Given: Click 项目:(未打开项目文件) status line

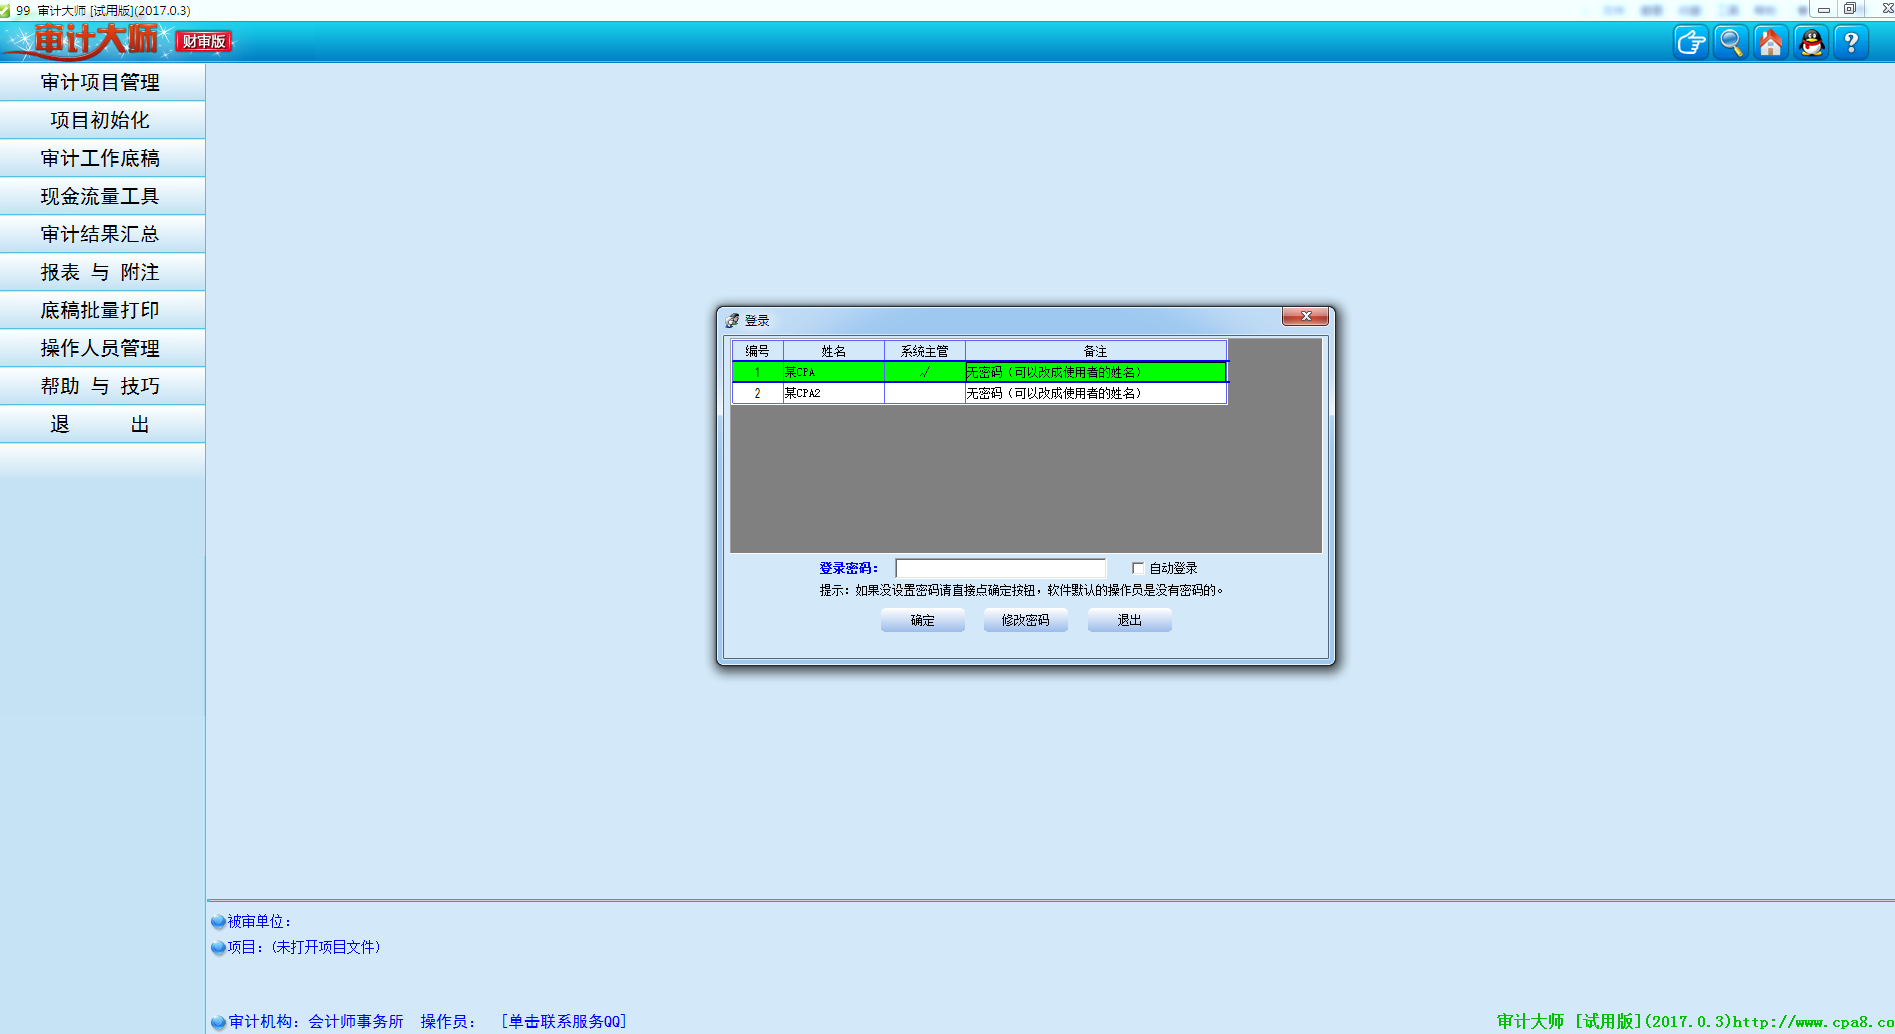Looking at the screenshot, I should coord(304,947).
